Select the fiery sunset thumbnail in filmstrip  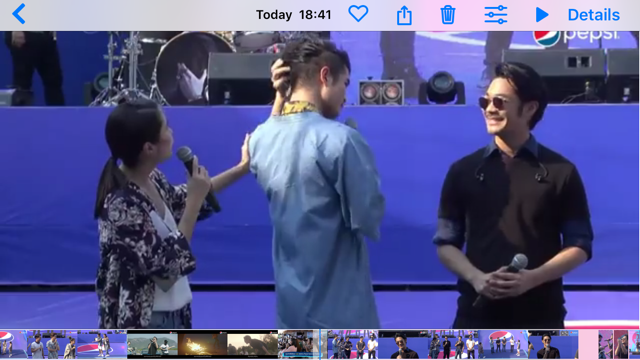pos(202,345)
